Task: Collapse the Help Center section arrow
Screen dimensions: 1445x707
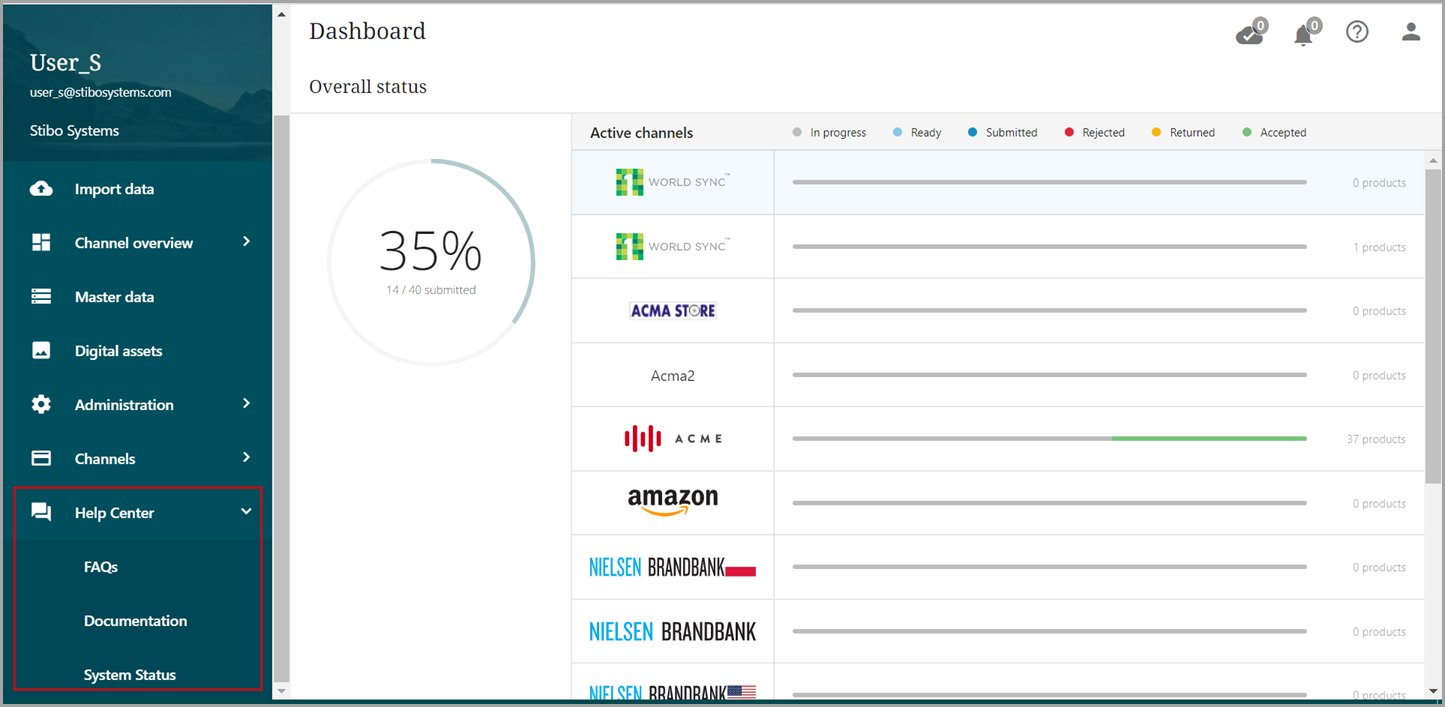Action: click(246, 512)
